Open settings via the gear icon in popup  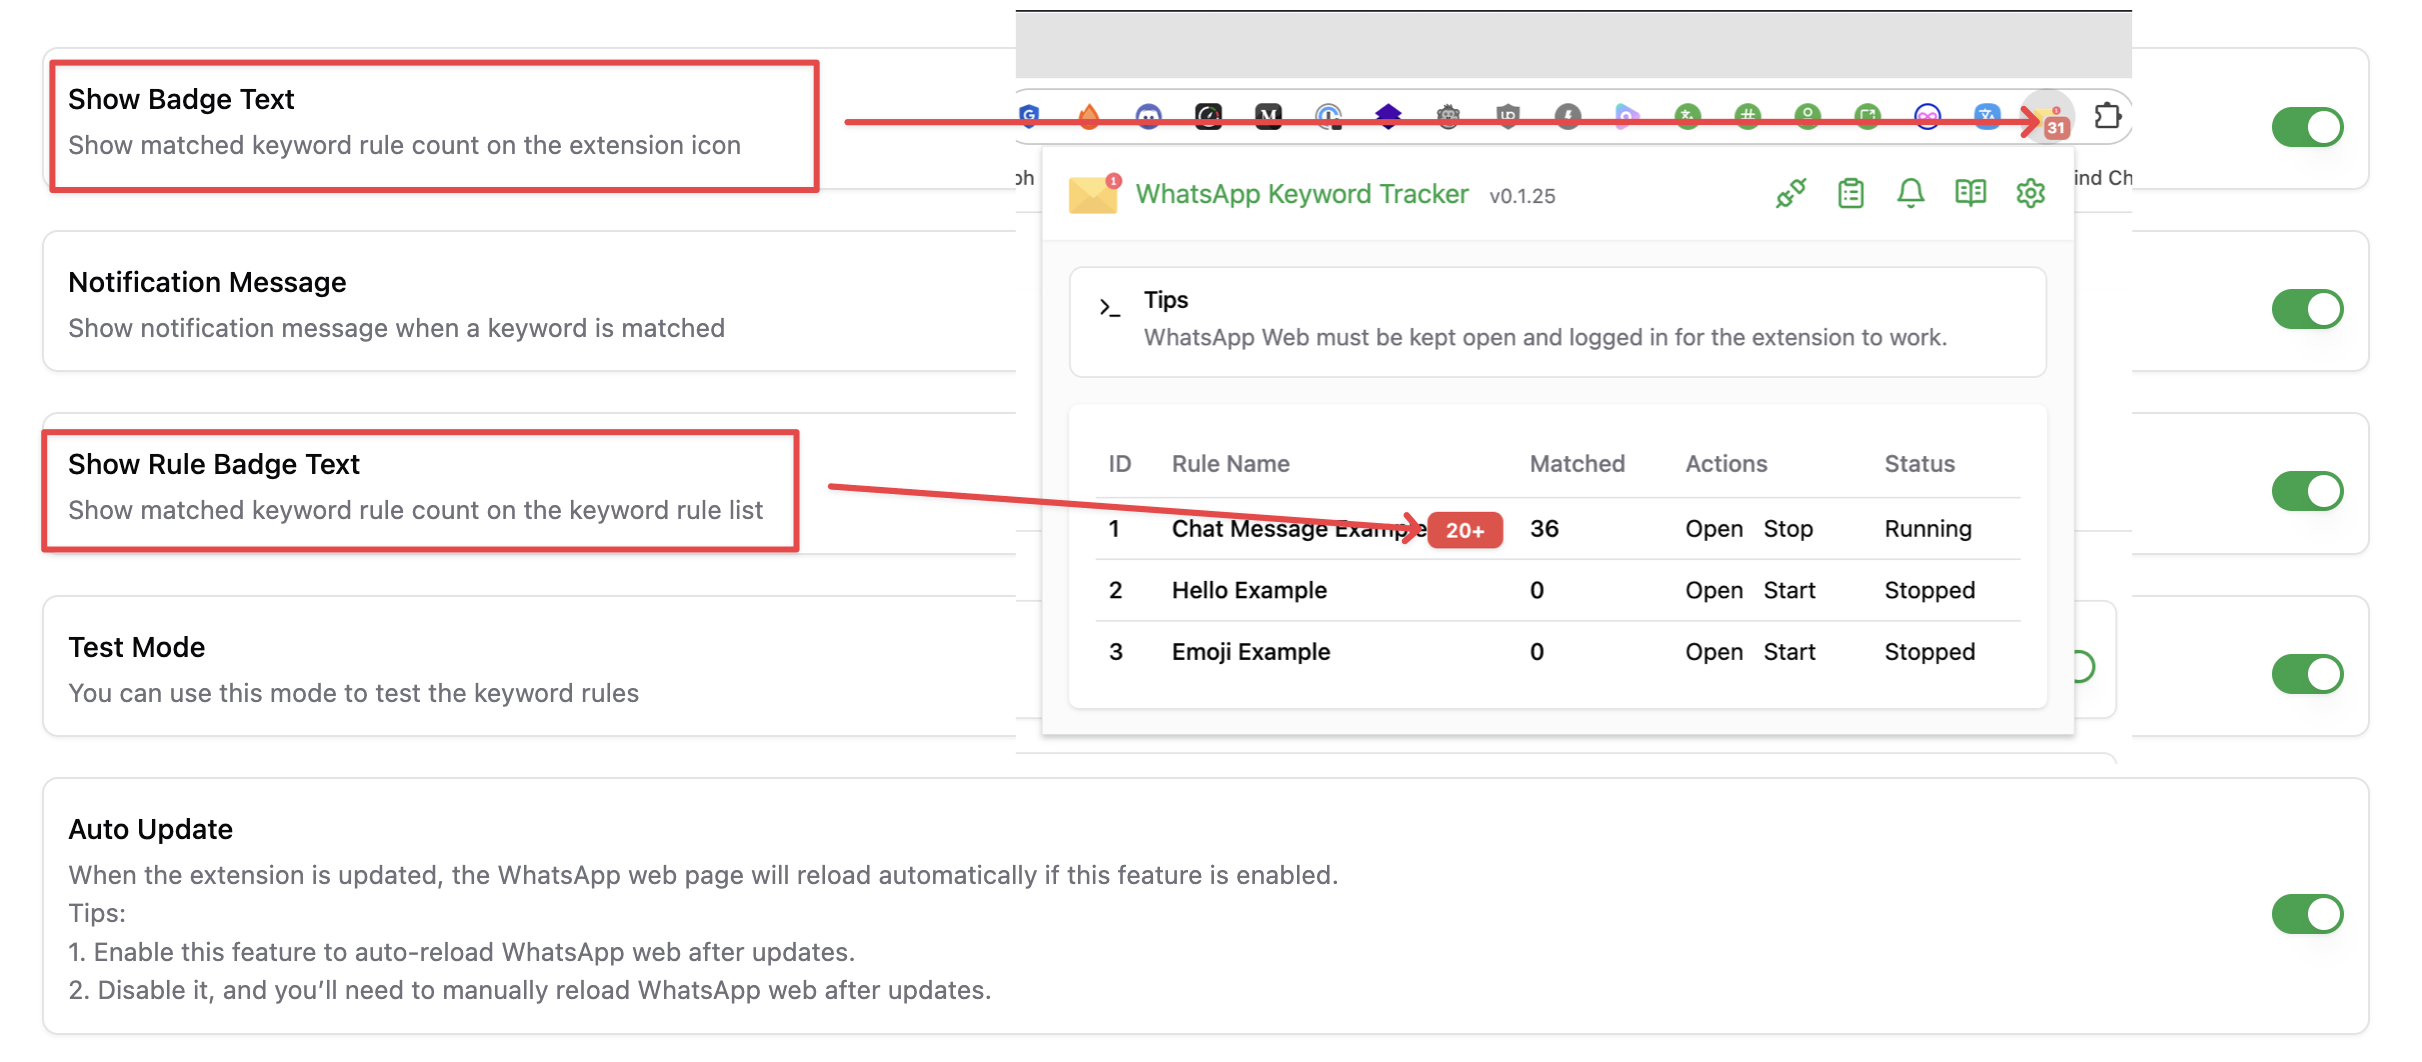coord(2031,193)
